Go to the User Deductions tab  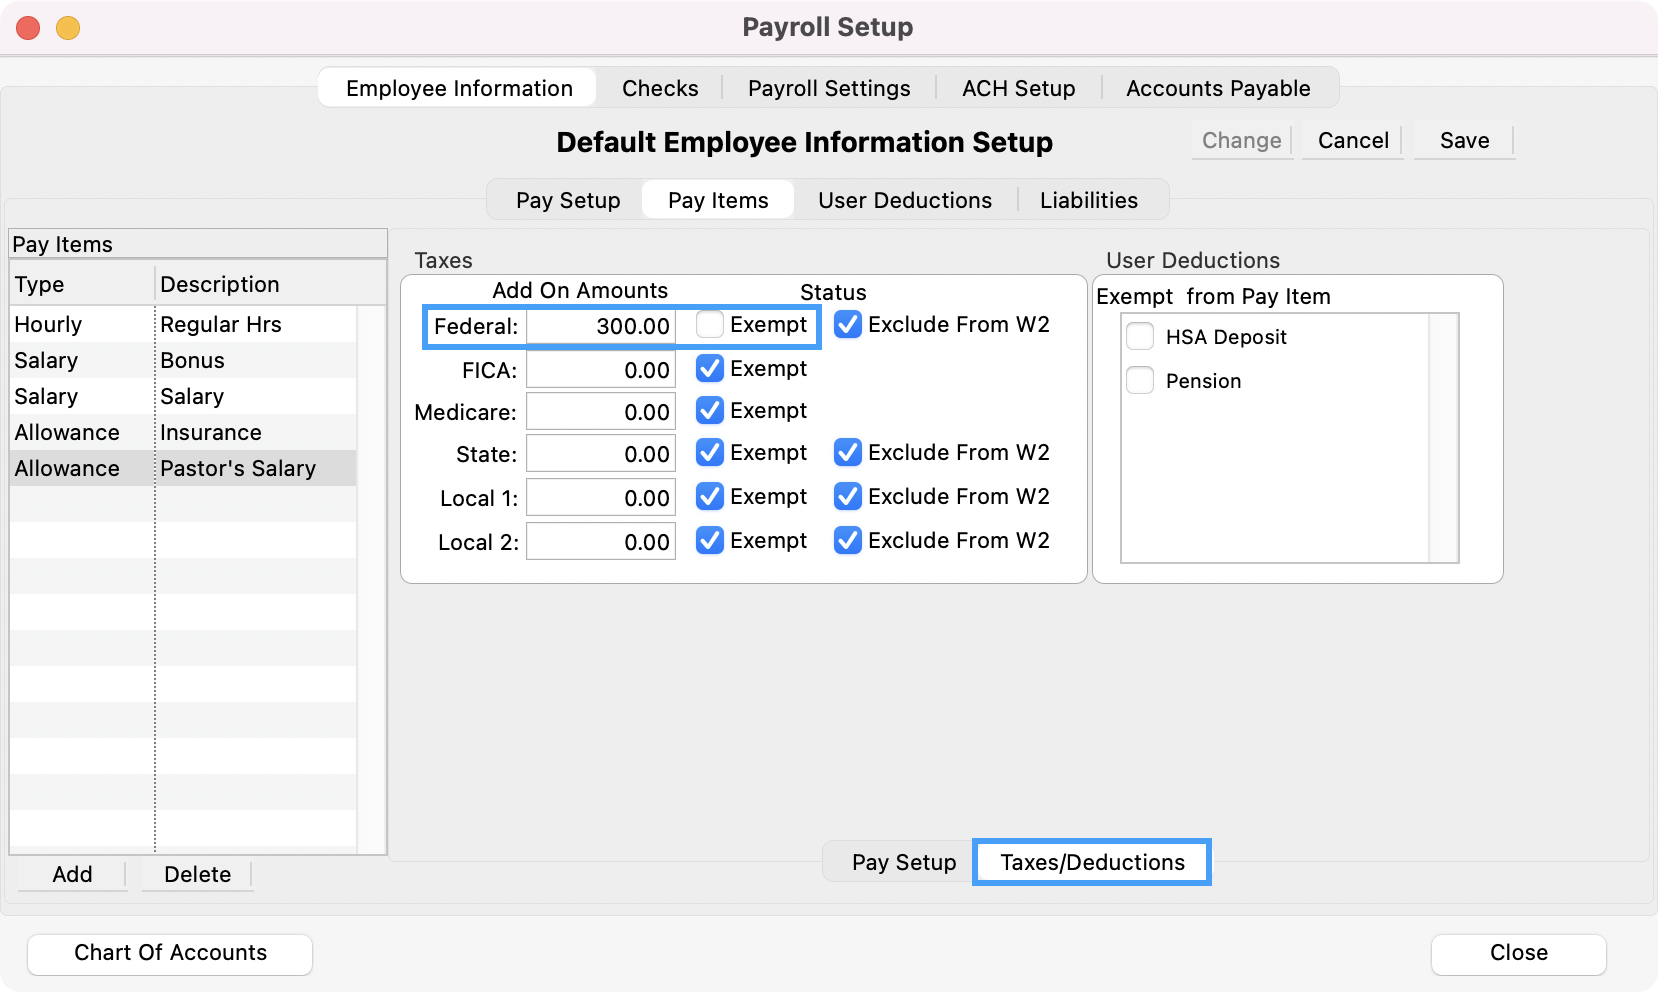(904, 200)
